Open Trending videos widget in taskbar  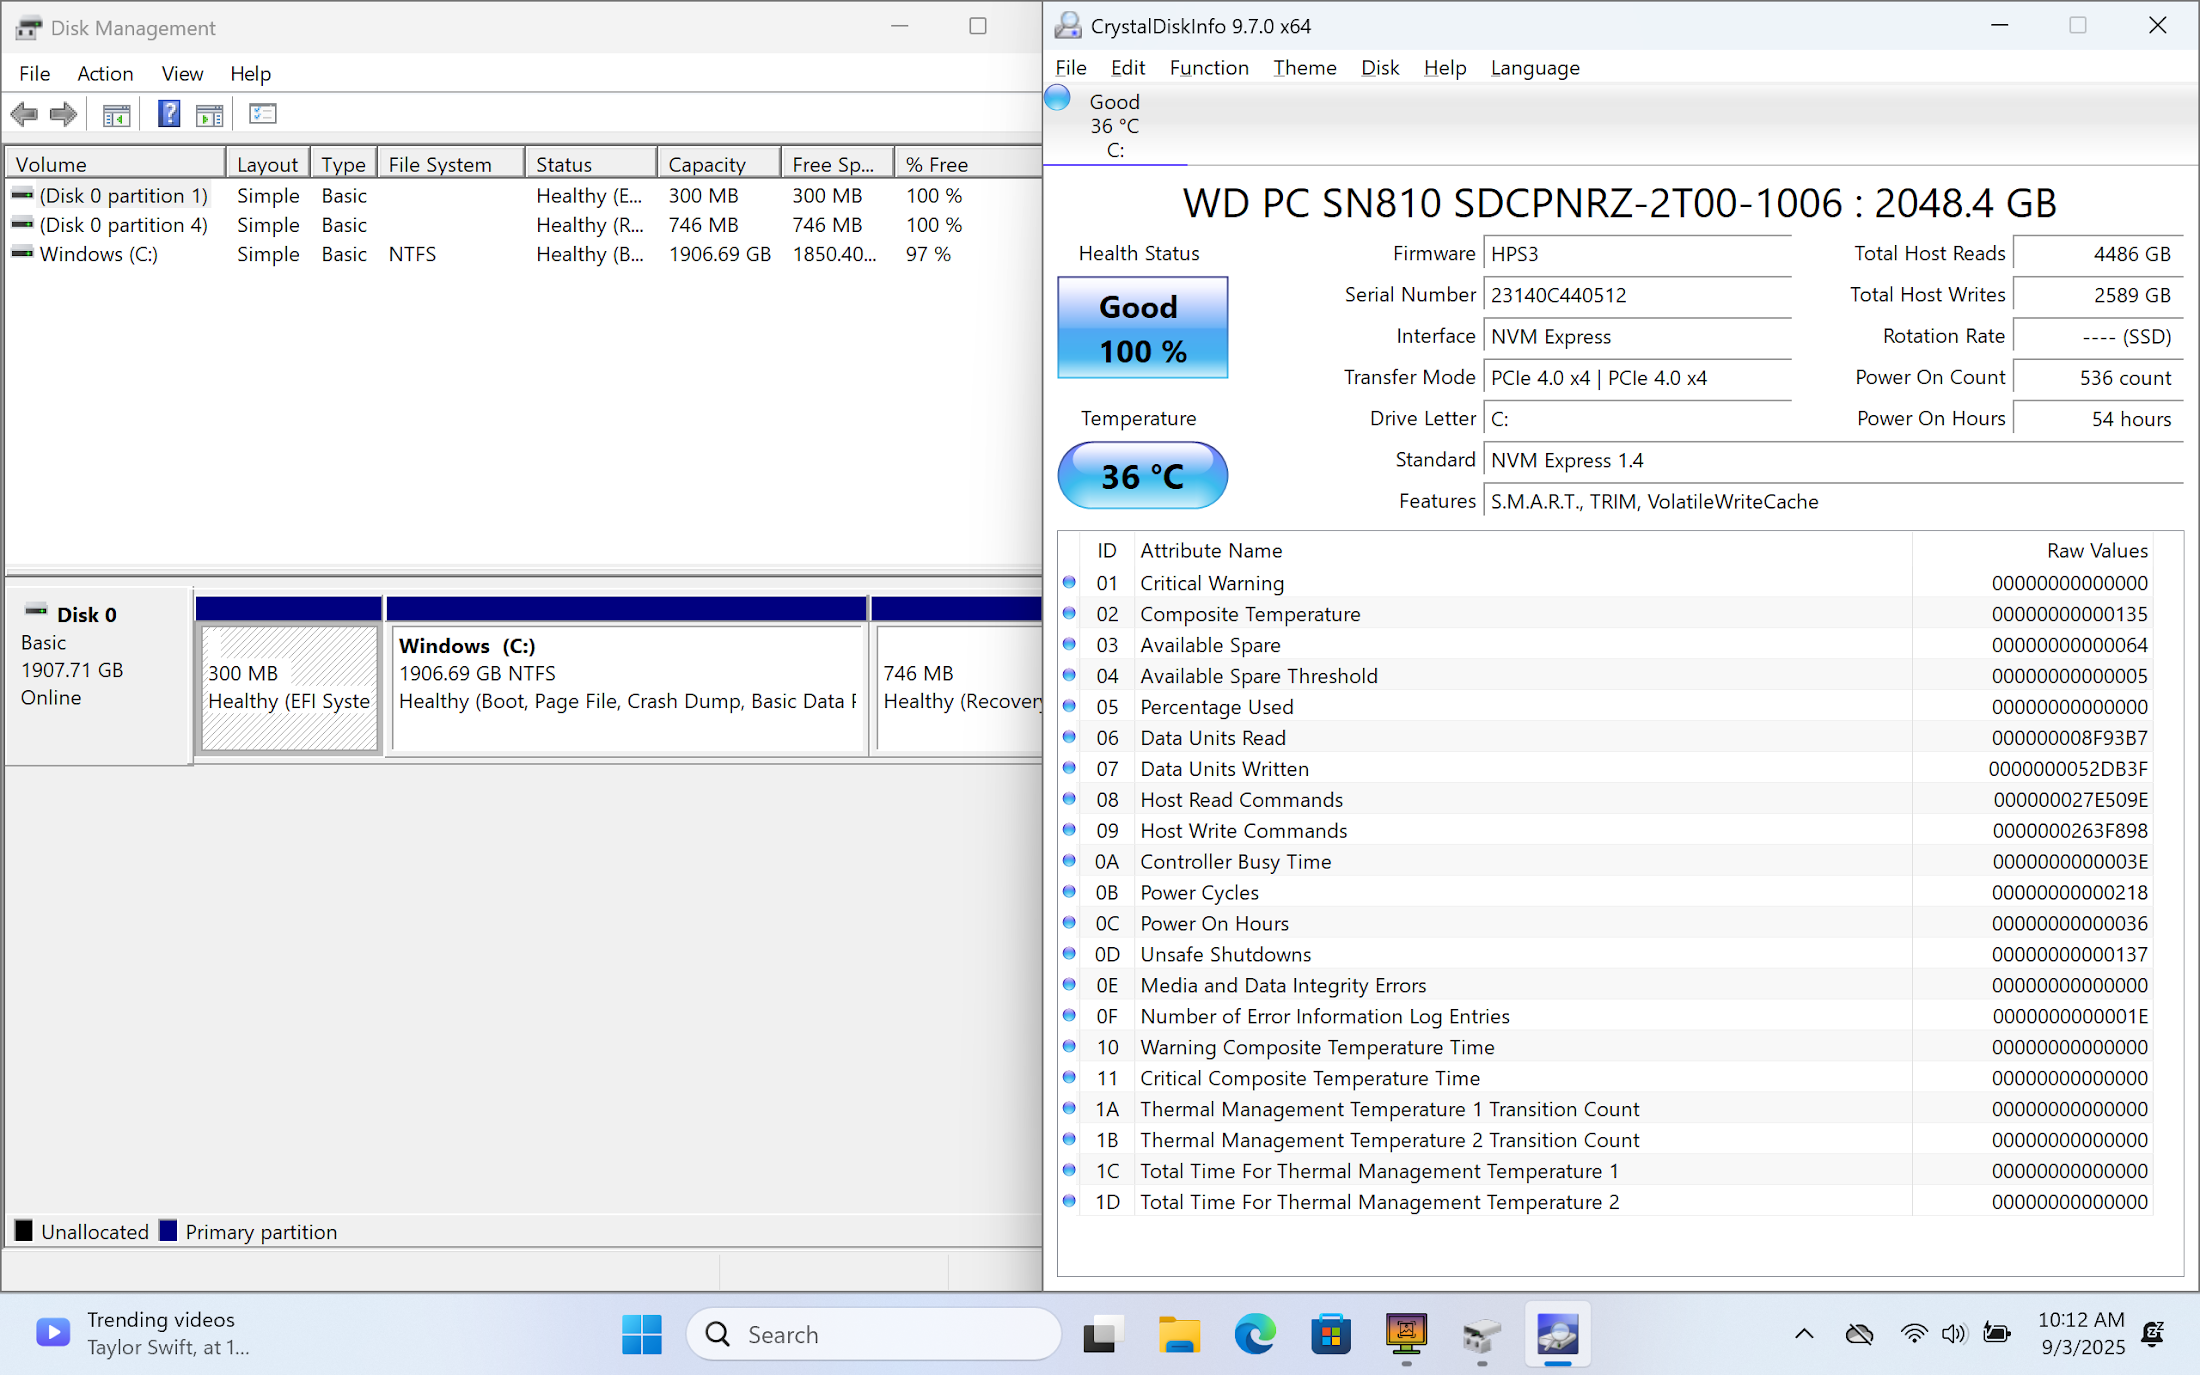(x=143, y=1333)
